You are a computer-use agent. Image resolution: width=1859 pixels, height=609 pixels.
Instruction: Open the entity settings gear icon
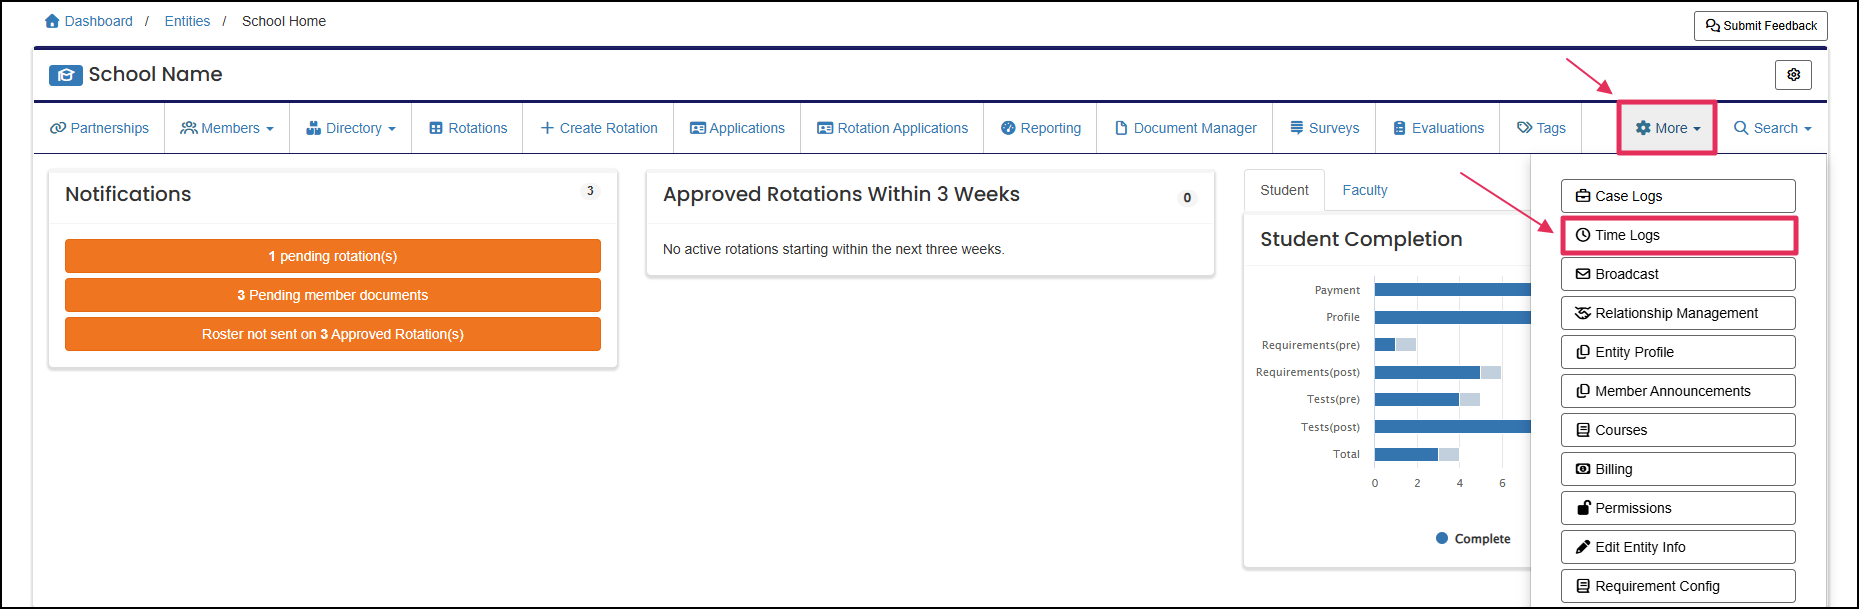[1793, 74]
